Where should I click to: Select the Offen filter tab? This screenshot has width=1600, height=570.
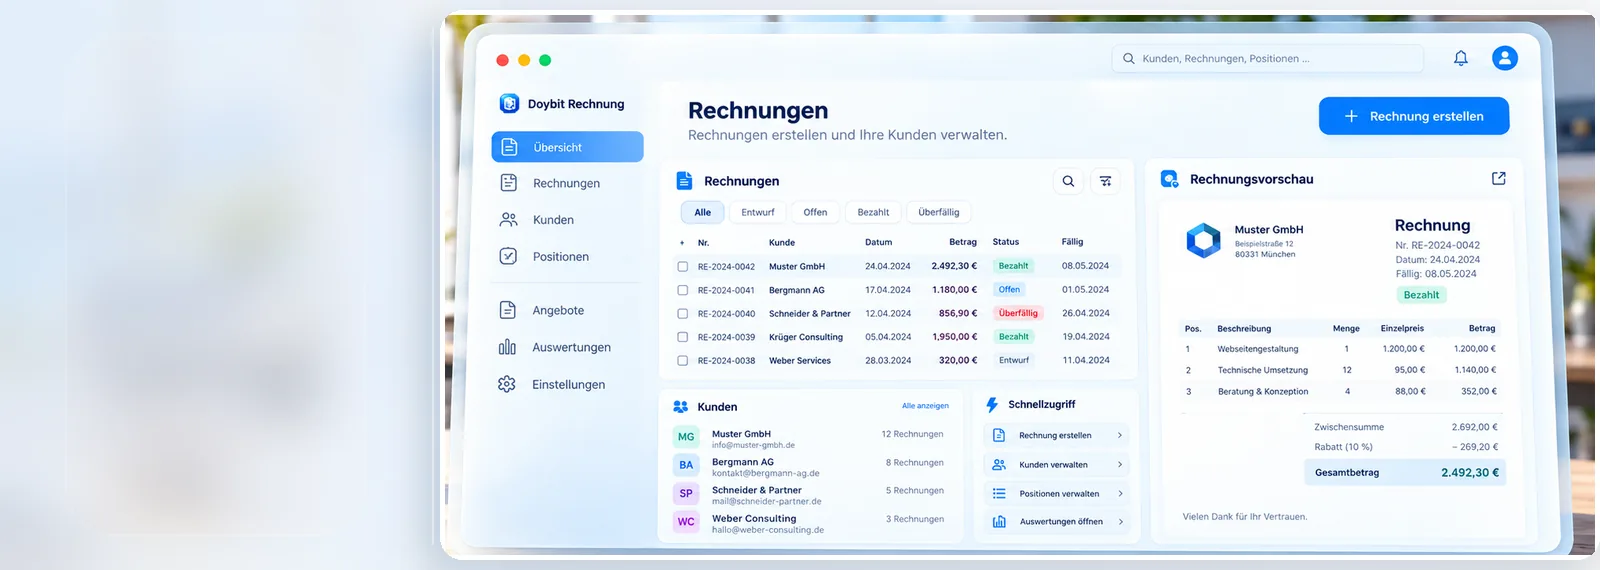point(815,212)
